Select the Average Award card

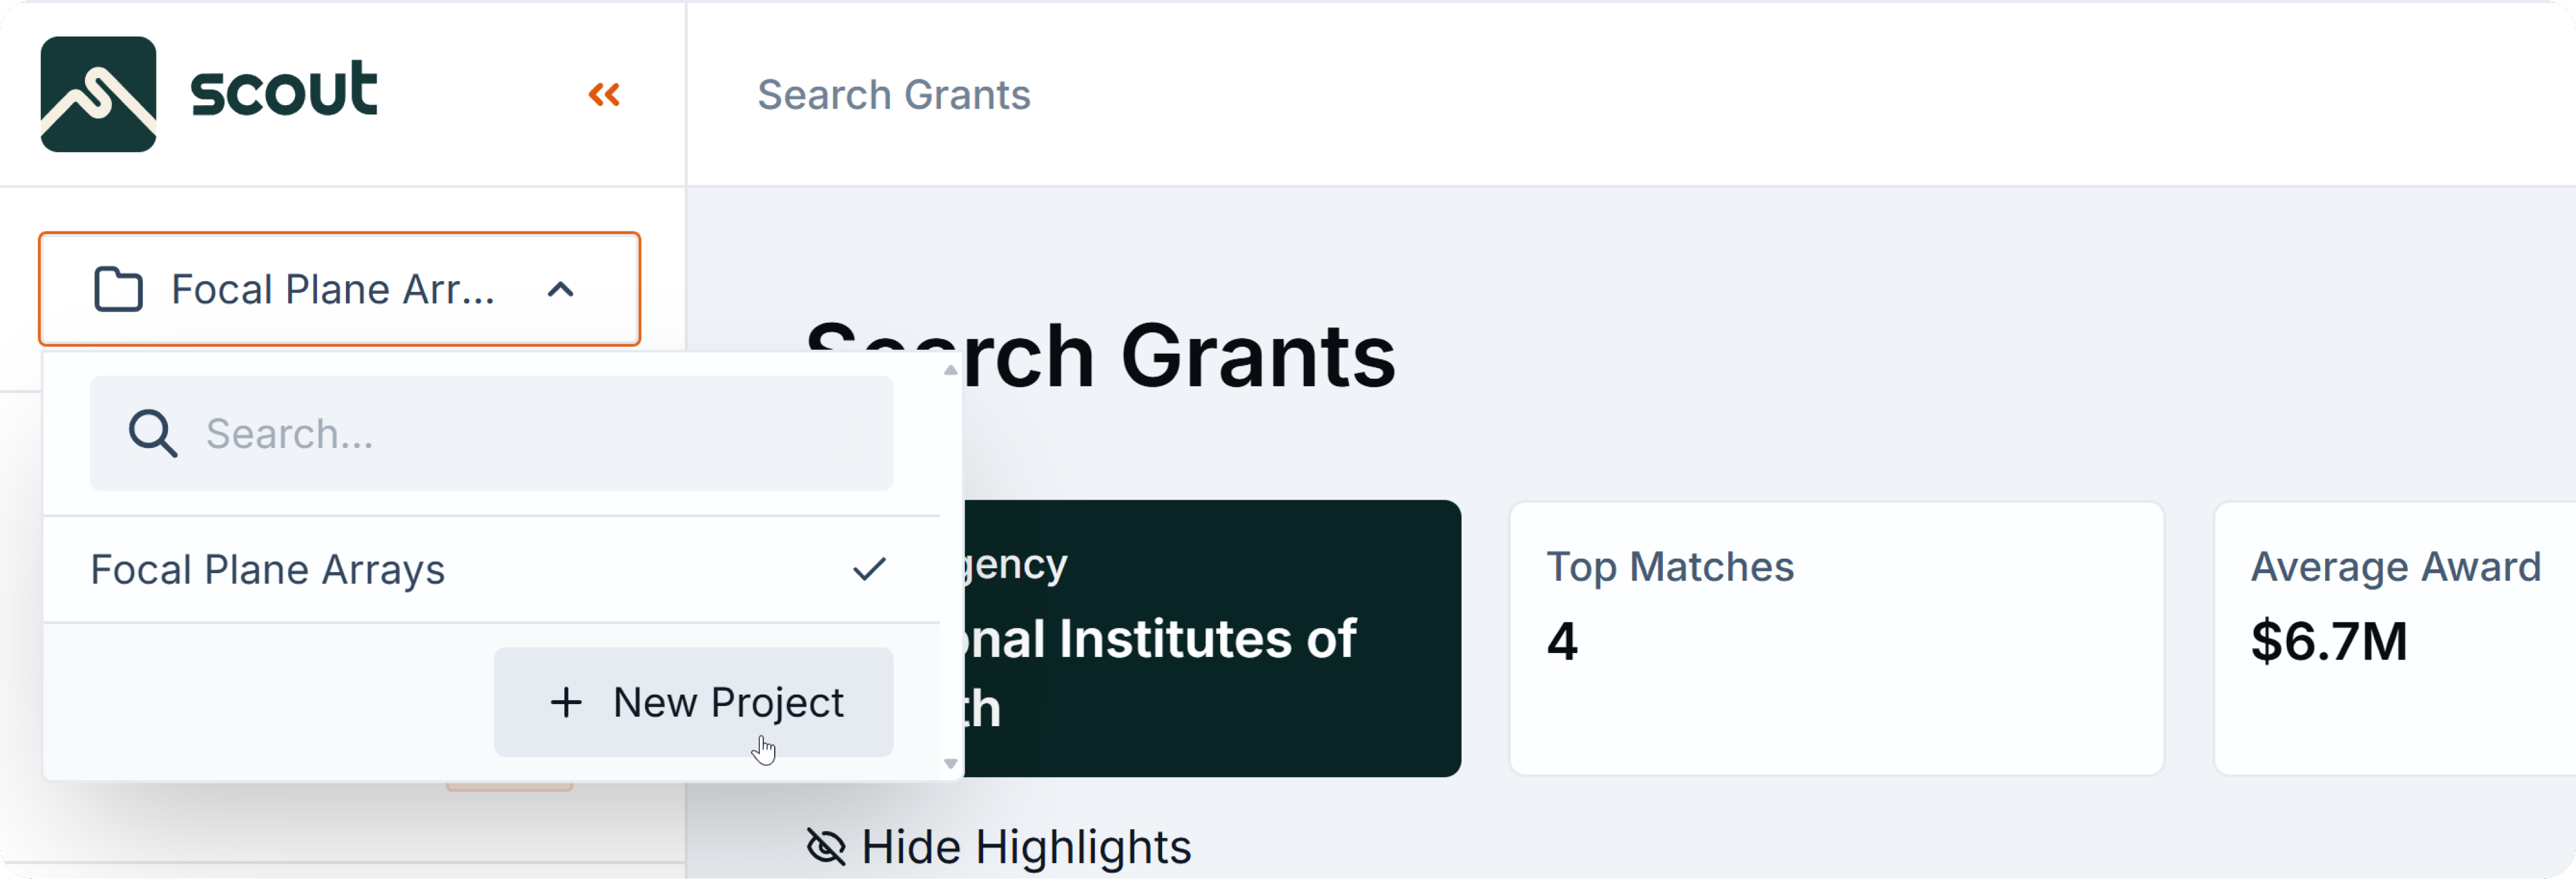(x=2394, y=638)
